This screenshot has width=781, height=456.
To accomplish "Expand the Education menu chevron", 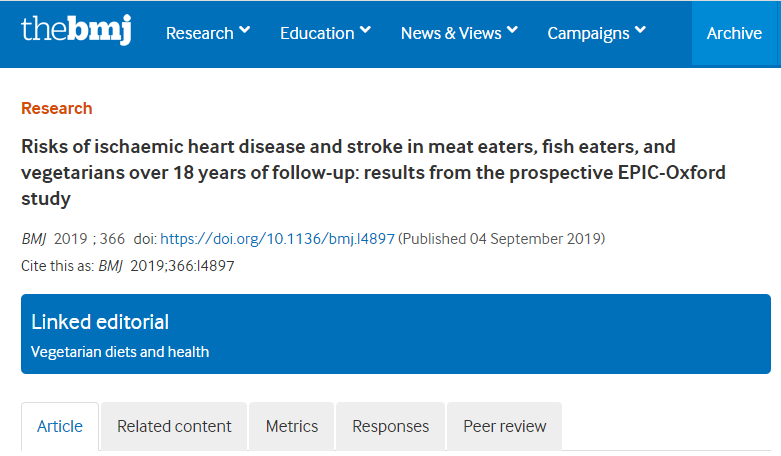I will [365, 30].
